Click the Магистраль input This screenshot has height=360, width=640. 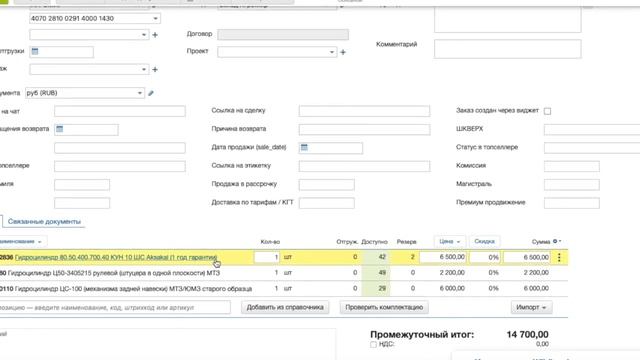[571, 184]
